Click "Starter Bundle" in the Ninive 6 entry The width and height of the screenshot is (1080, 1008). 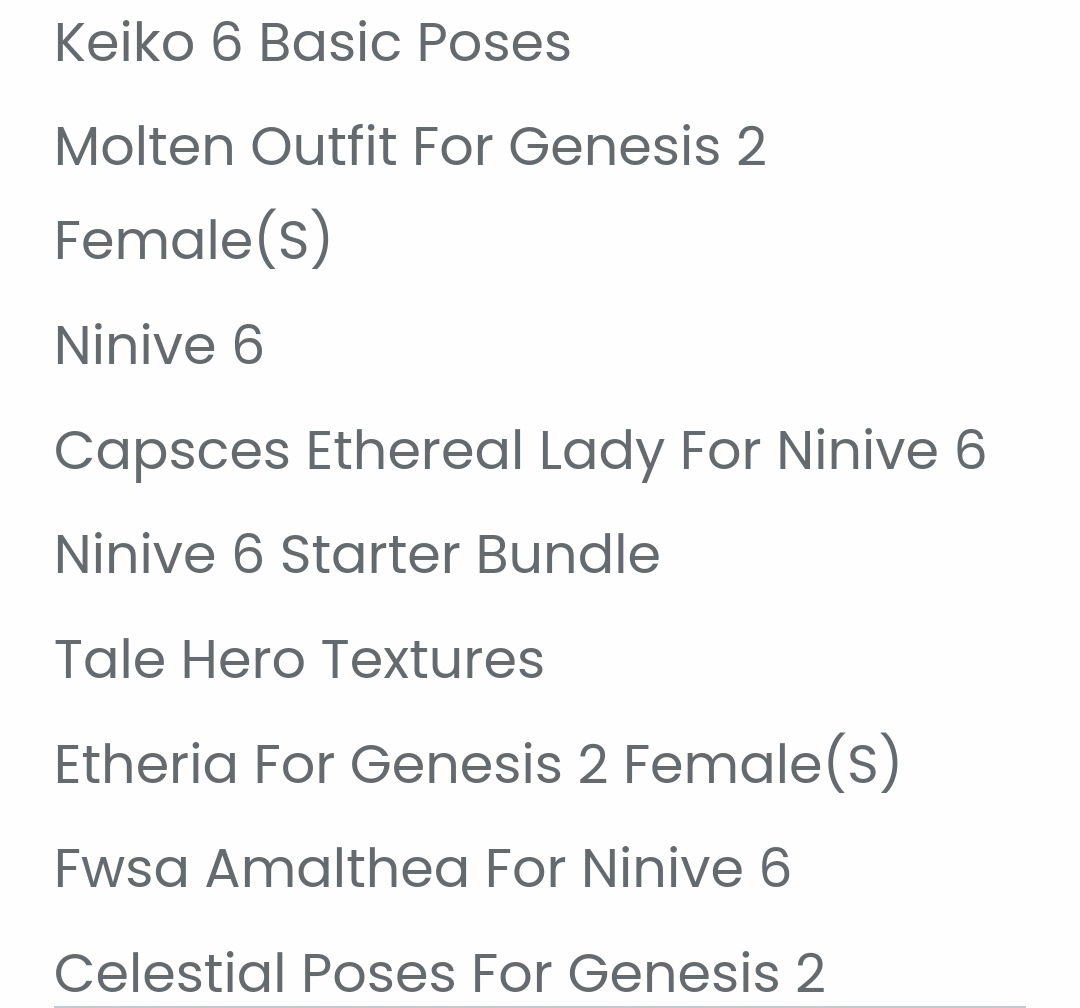tap(470, 555)
